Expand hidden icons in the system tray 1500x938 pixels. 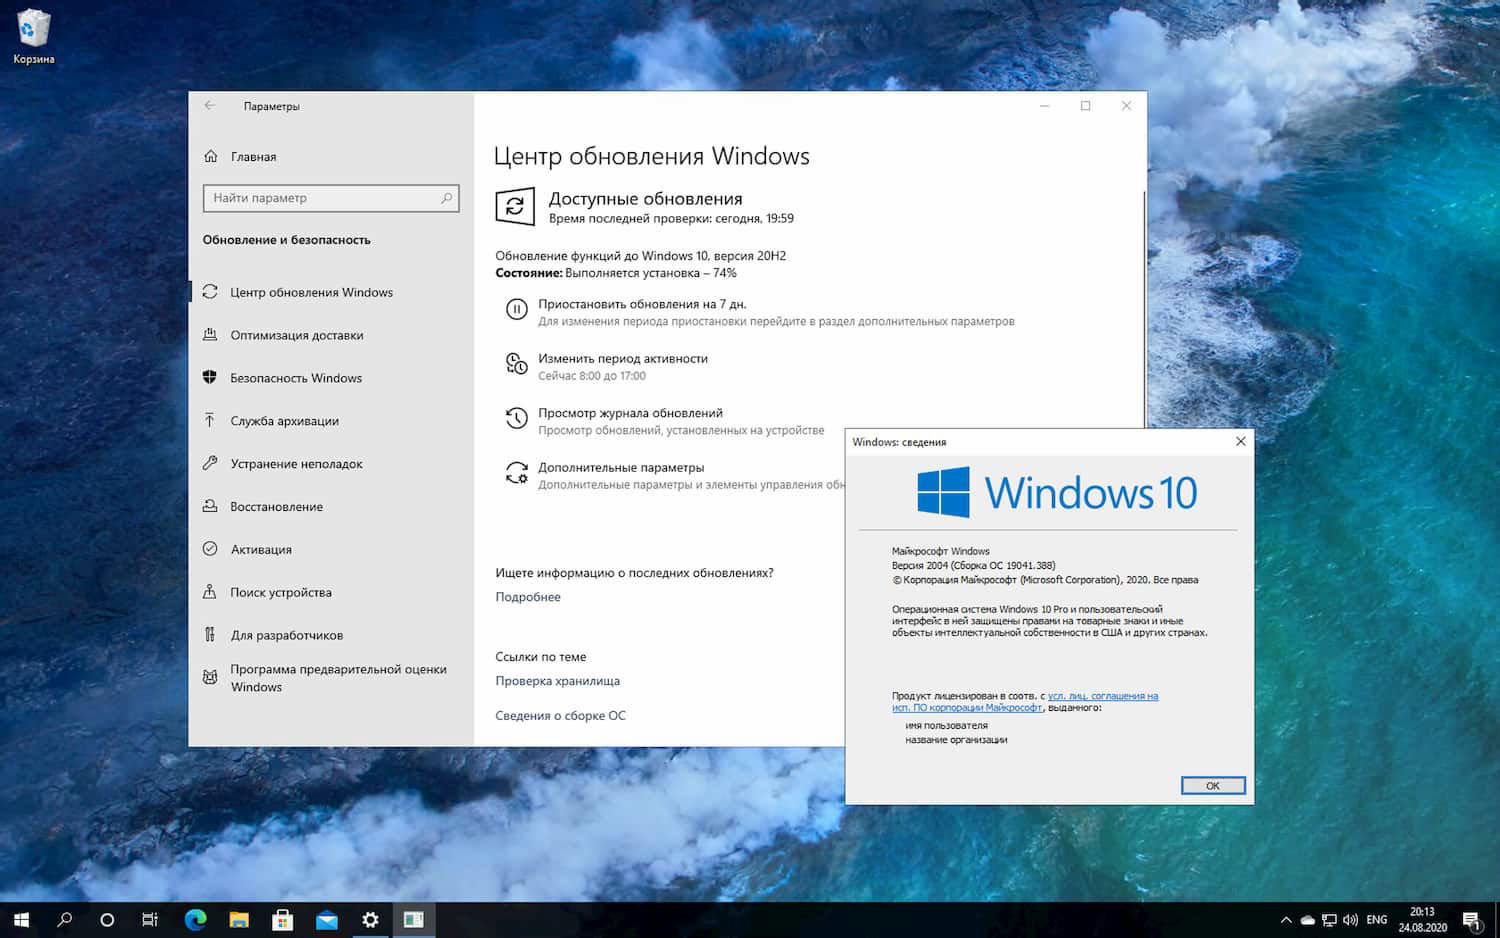tap(1286, 919)
